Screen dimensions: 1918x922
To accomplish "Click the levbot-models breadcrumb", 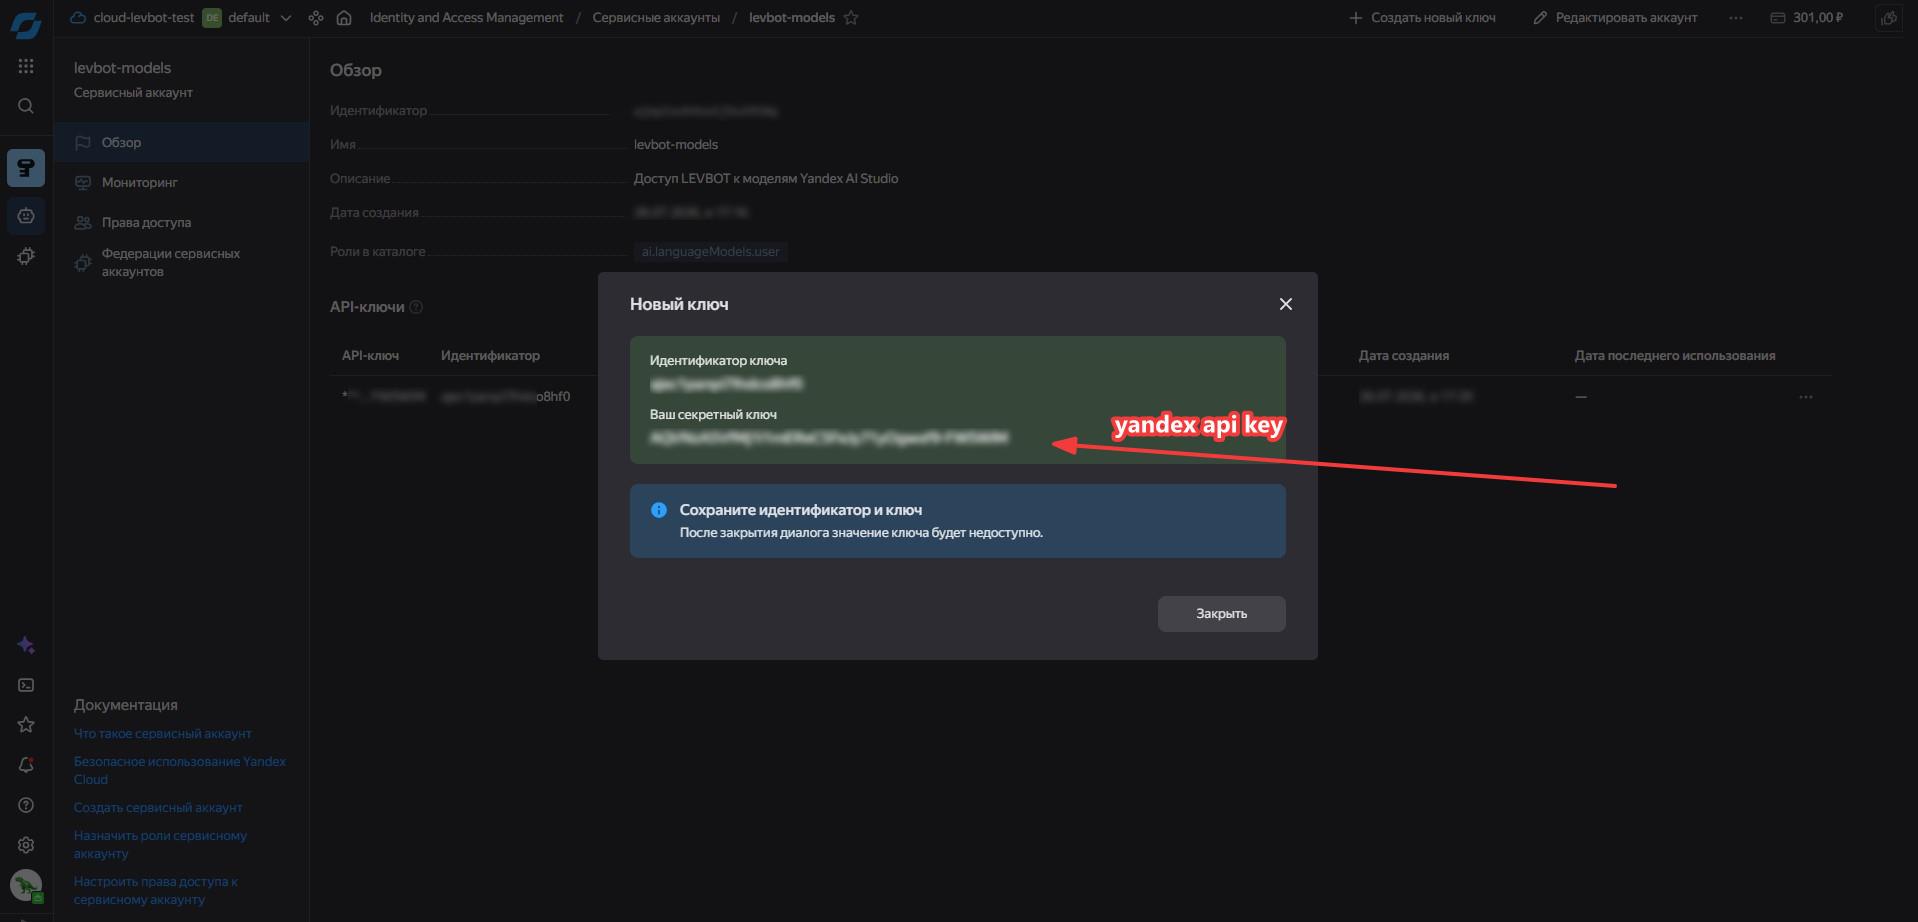I will tap(792, 18).
